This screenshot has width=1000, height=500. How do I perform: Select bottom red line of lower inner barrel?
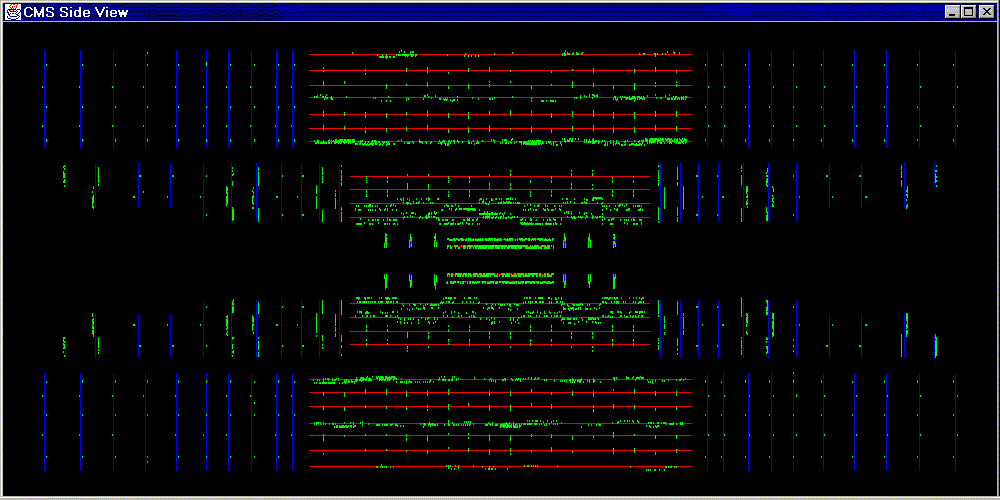tap(500, 344)
